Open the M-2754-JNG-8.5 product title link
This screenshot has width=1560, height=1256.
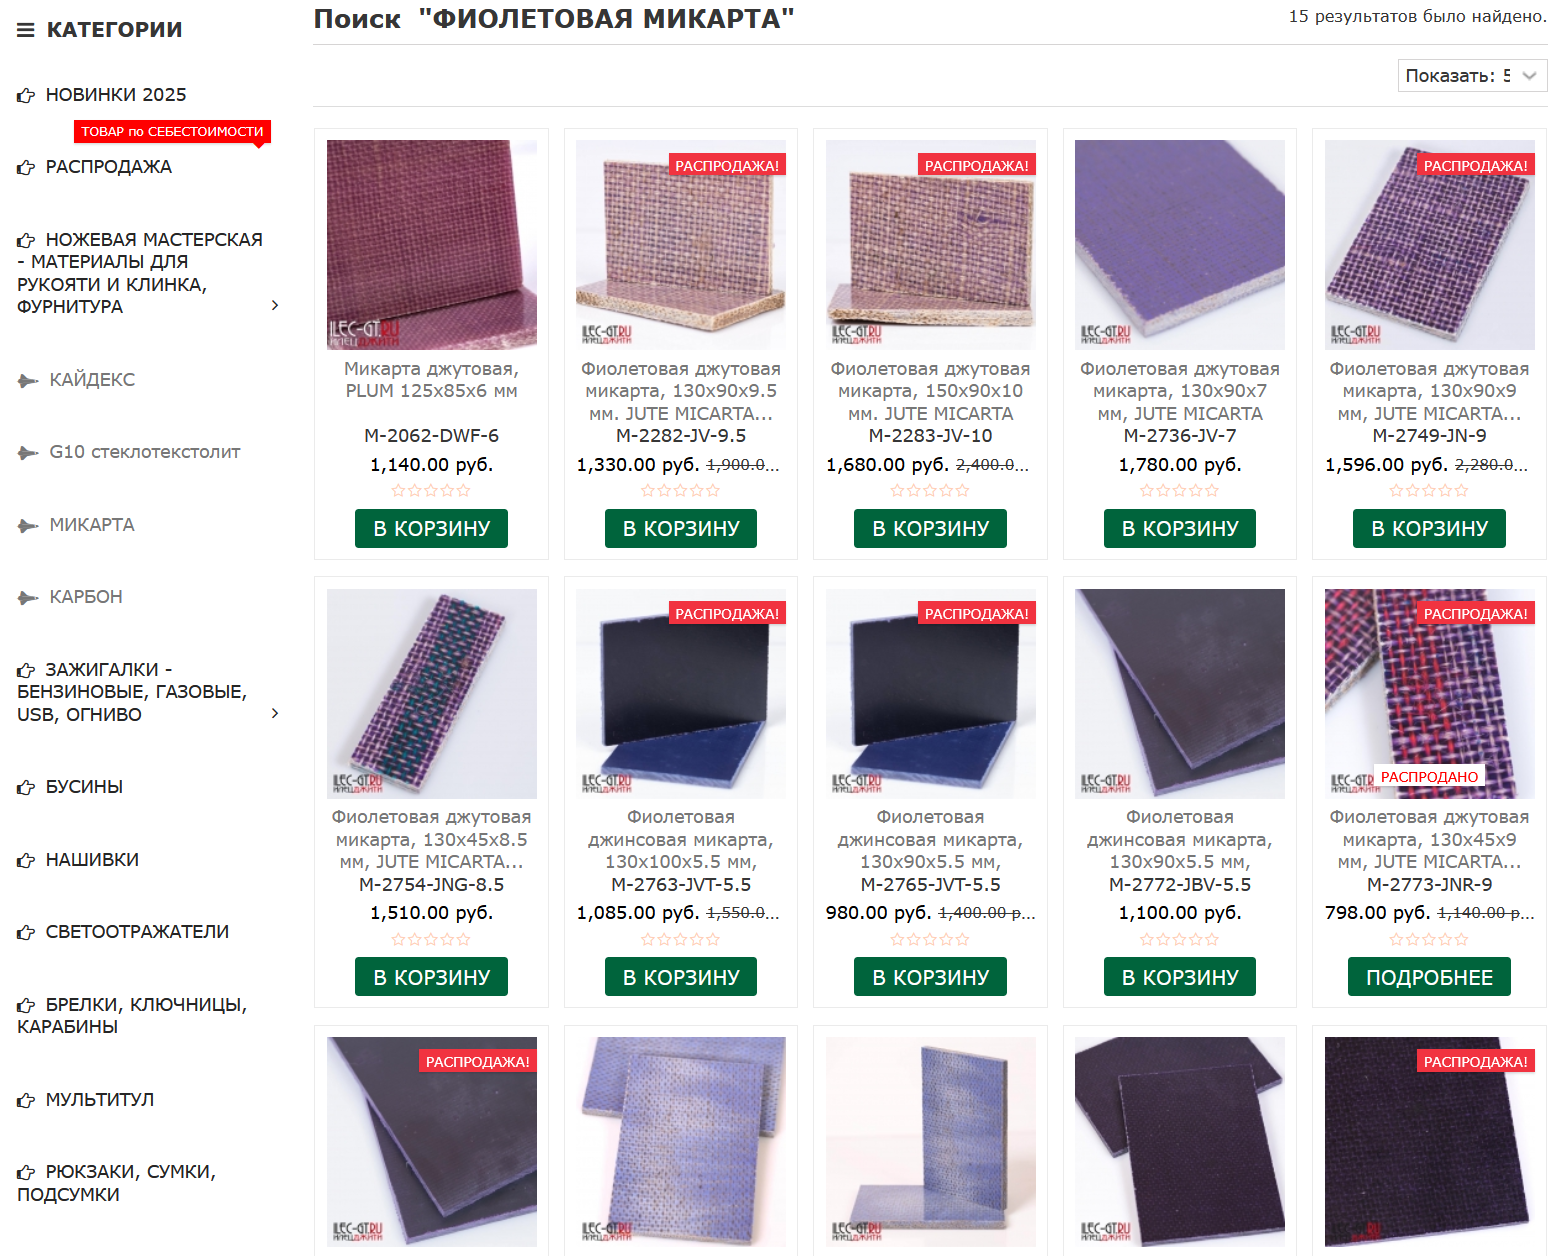click(431, 839)
